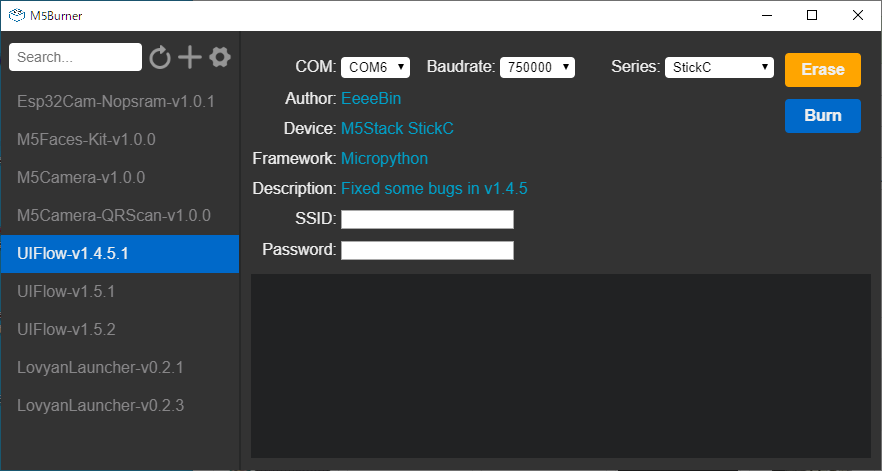Pick UIFlow-v1.5.2 from the list

pos(120,329)
